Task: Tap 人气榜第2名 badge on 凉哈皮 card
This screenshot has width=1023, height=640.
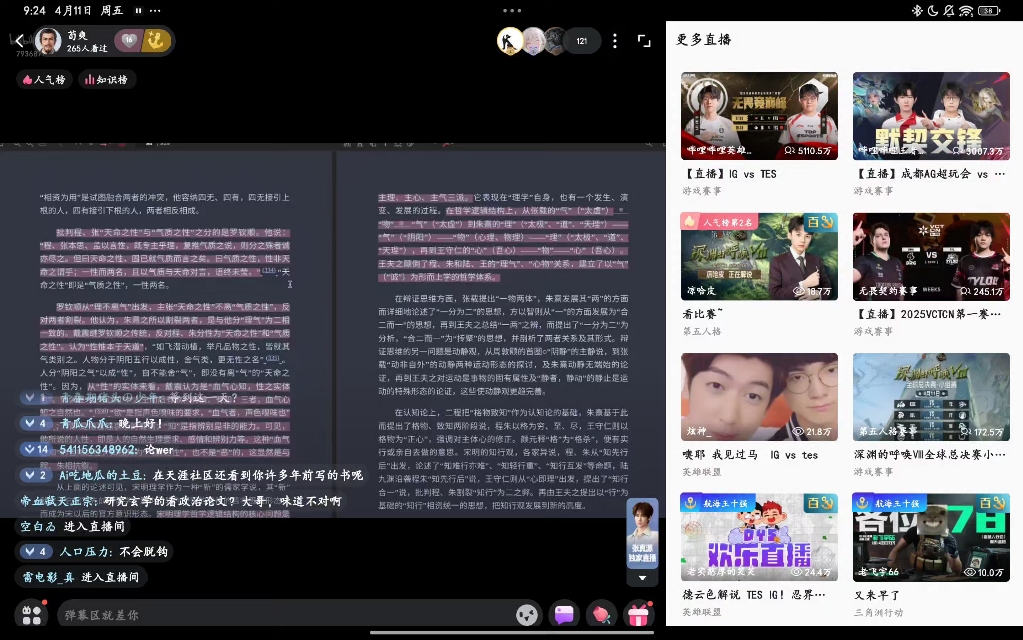Action: [x=718, y=222]
